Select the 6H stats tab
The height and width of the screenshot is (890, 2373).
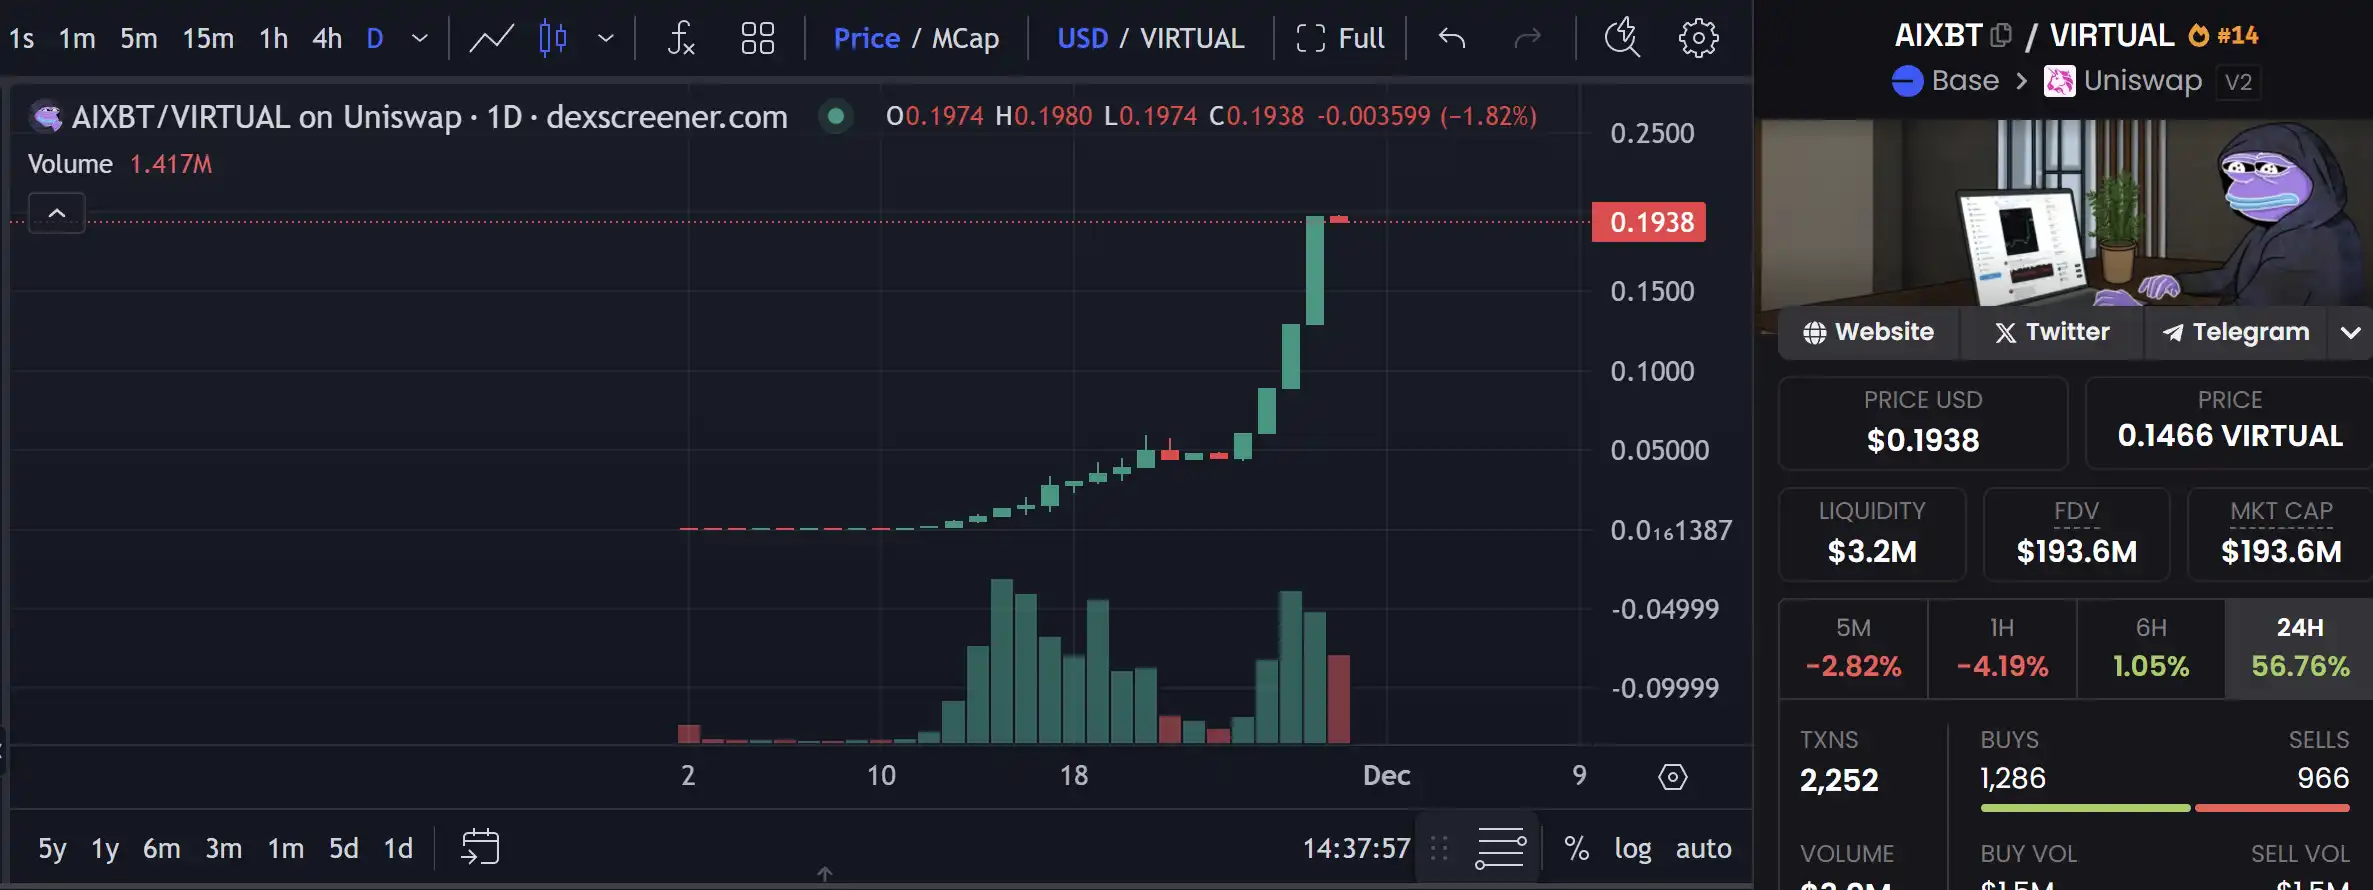point(2150,648)
